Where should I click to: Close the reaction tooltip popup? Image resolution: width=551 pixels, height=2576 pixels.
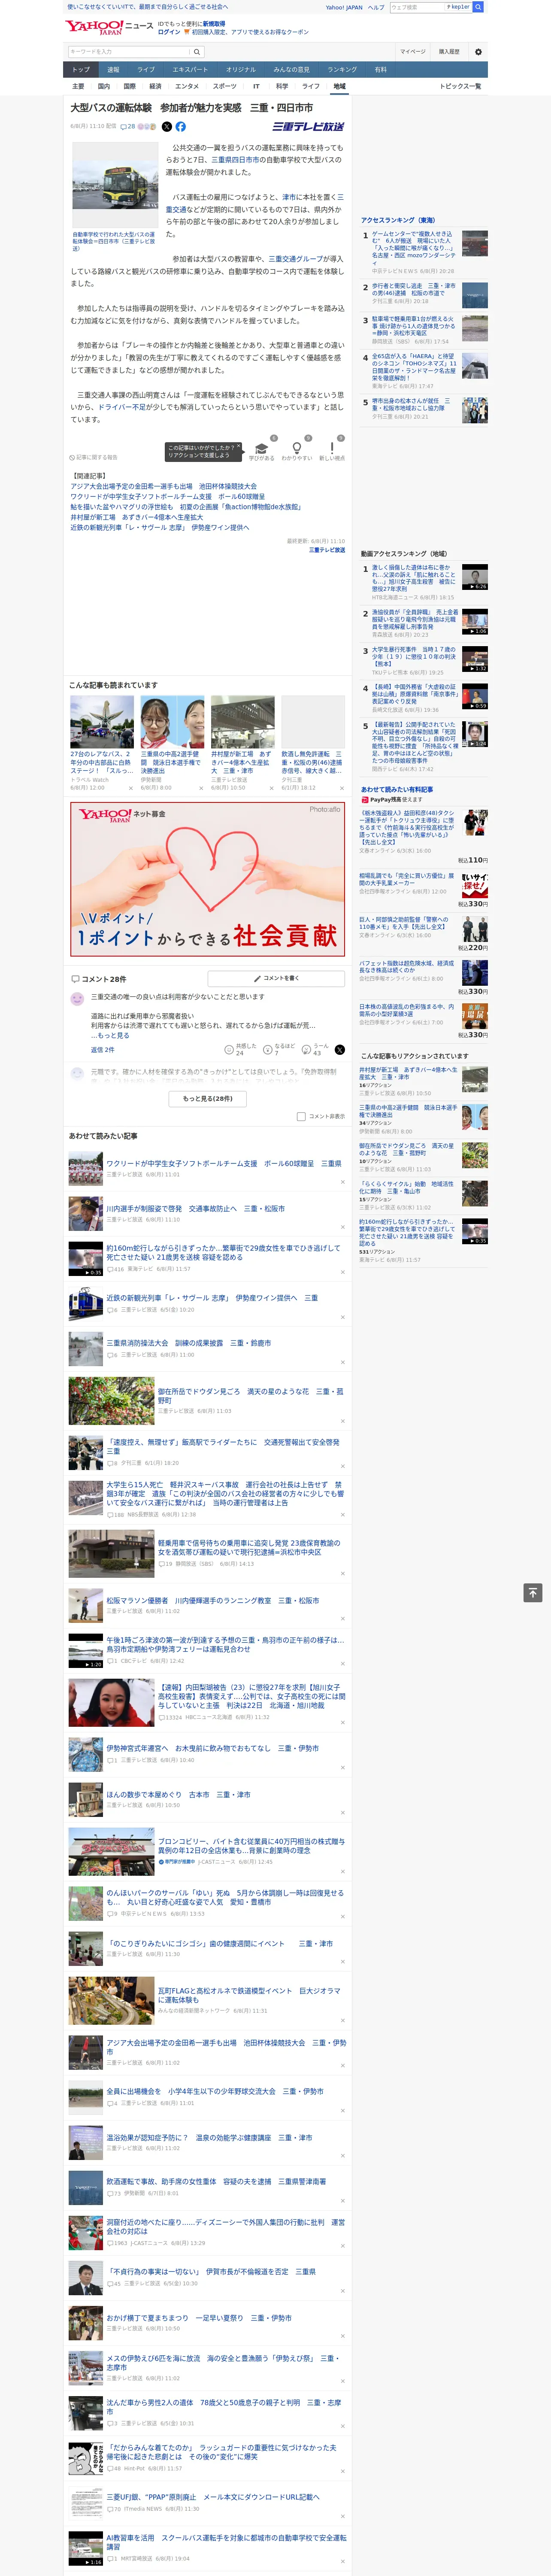[239, 447]
